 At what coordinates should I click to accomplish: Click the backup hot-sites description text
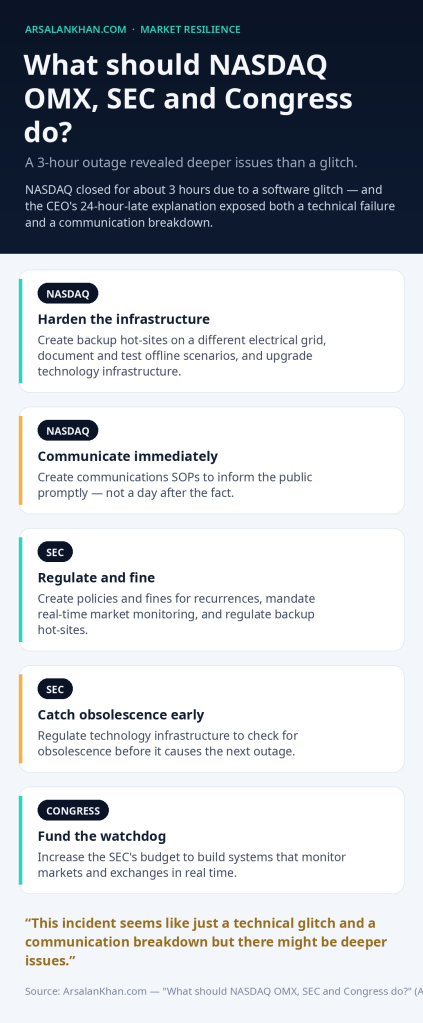182,356
